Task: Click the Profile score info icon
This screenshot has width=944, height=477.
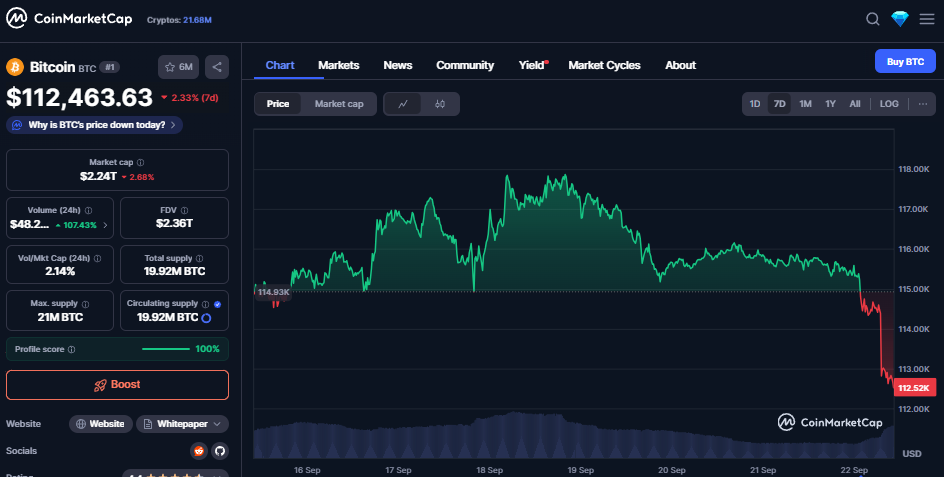Action: (x=72, y=349)
